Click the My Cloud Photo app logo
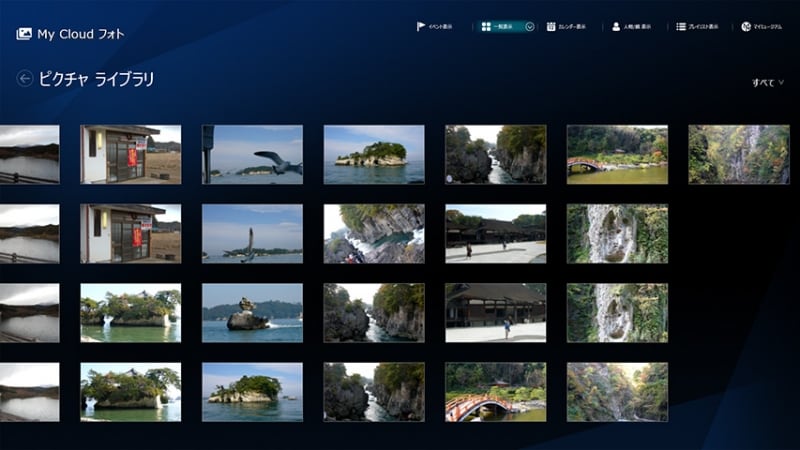Image resolution: width=800 pixels, height=450 pixels. tap(24, 34)
